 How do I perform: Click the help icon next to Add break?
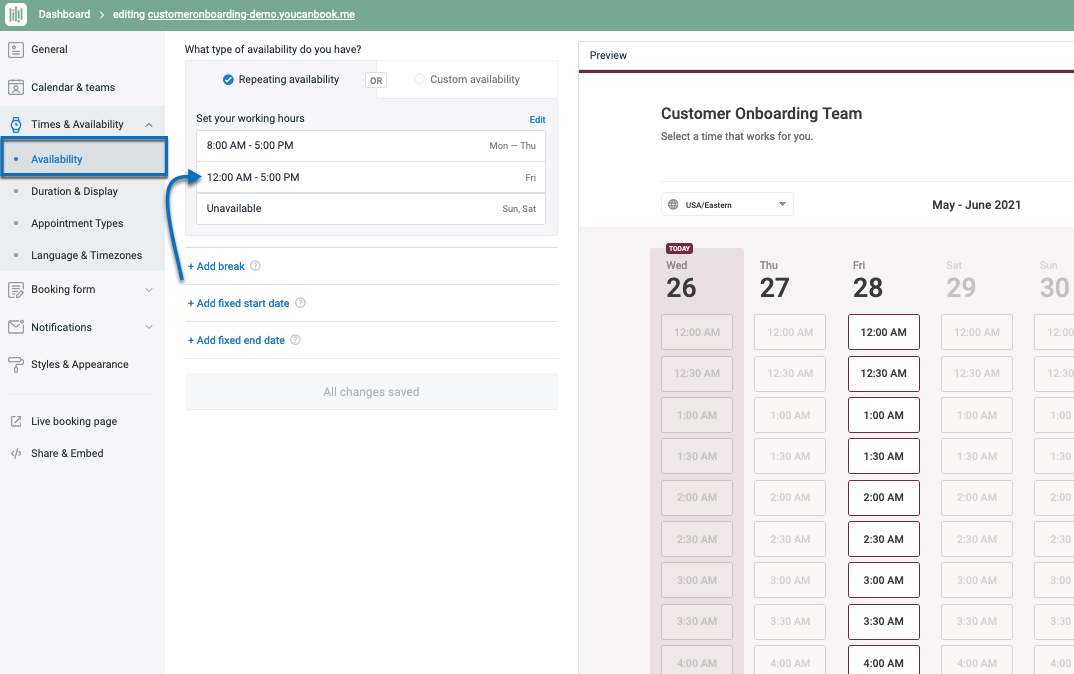pos(255,266)
